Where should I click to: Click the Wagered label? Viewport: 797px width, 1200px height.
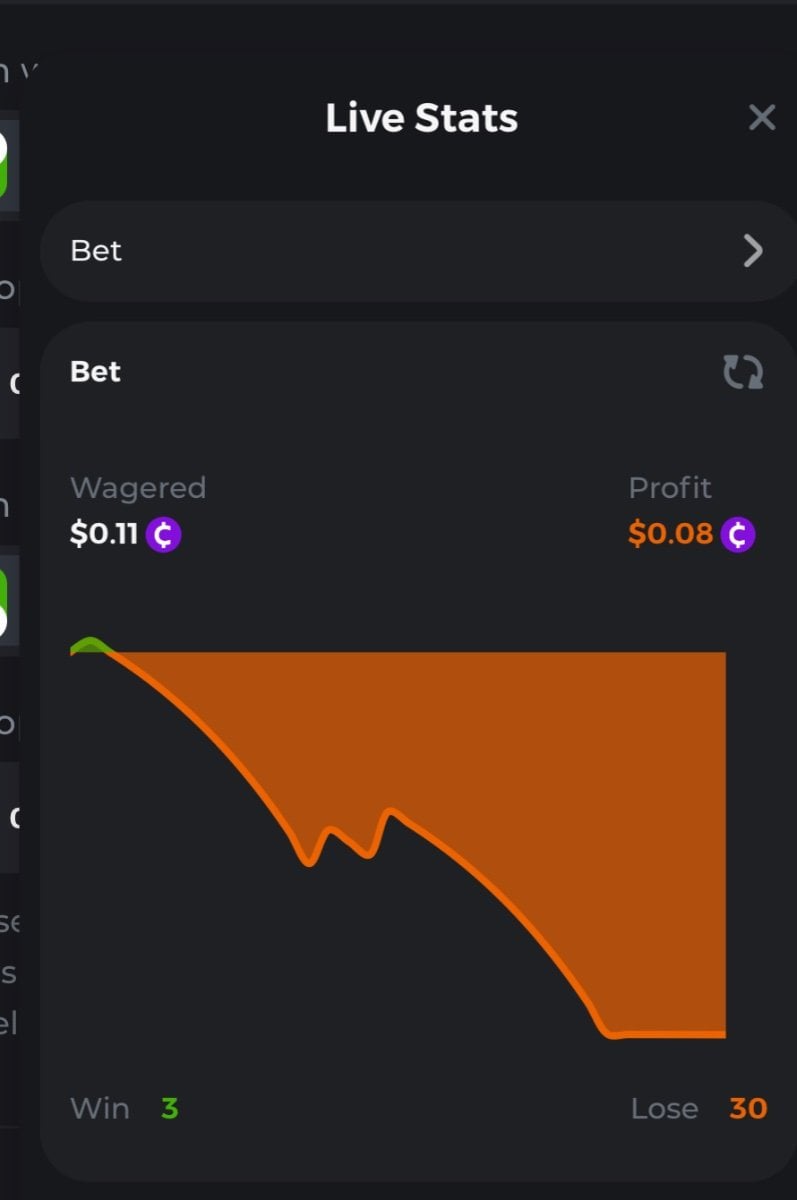(138, 488)
